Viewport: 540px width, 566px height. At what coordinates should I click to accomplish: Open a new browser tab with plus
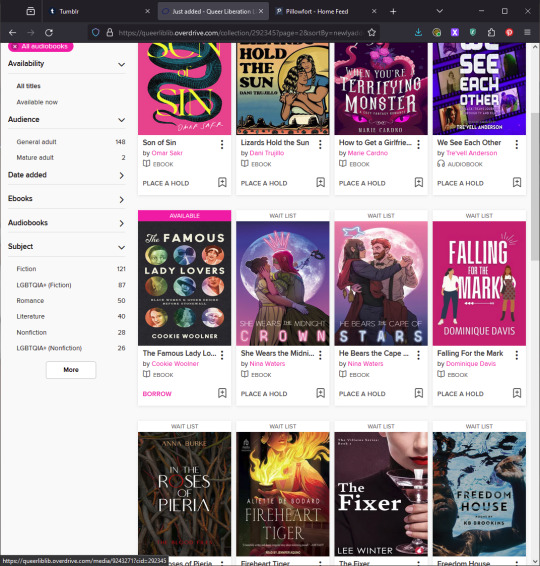tap(393, 12)
